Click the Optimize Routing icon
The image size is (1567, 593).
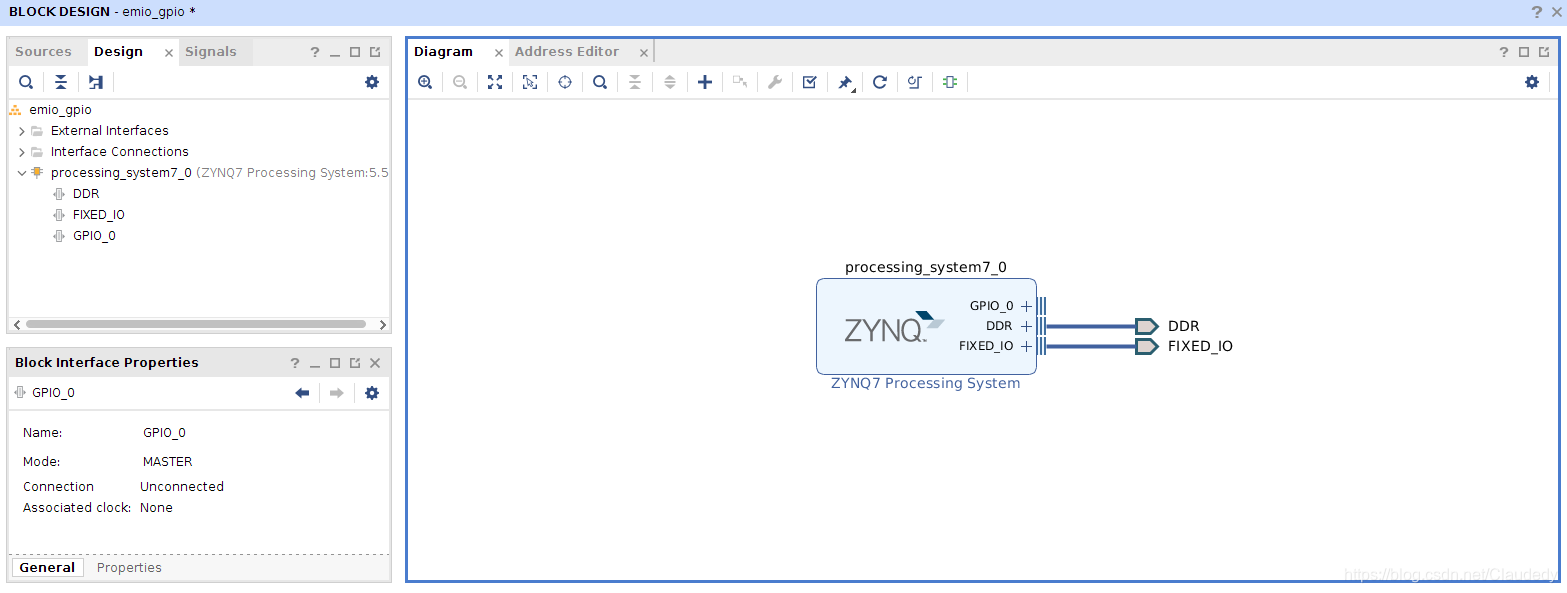(x=915, y=82)
